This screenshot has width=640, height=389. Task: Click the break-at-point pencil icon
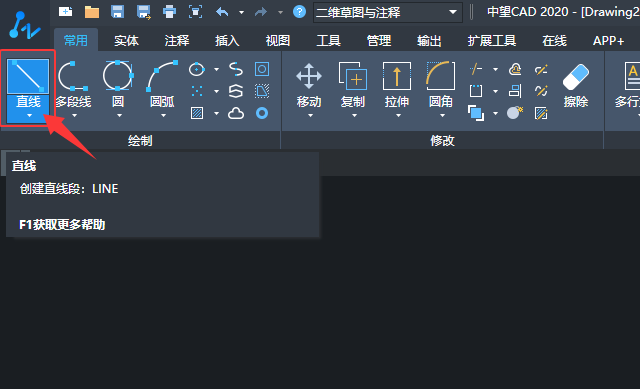[x=541, y=69]
